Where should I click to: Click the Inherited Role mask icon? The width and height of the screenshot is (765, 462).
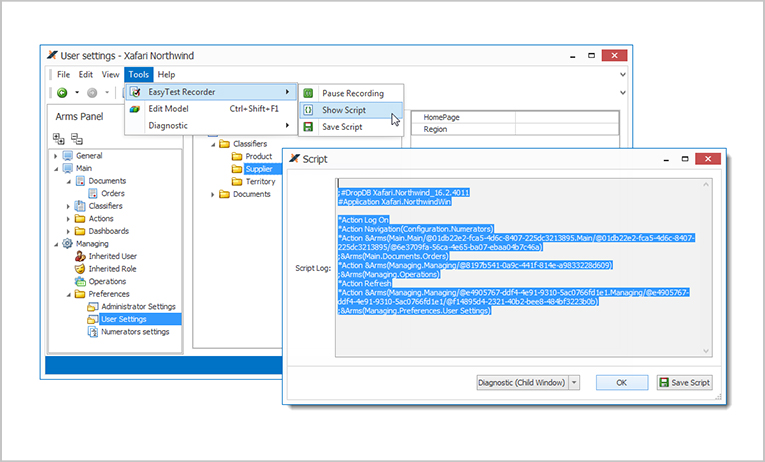(80, 269)
